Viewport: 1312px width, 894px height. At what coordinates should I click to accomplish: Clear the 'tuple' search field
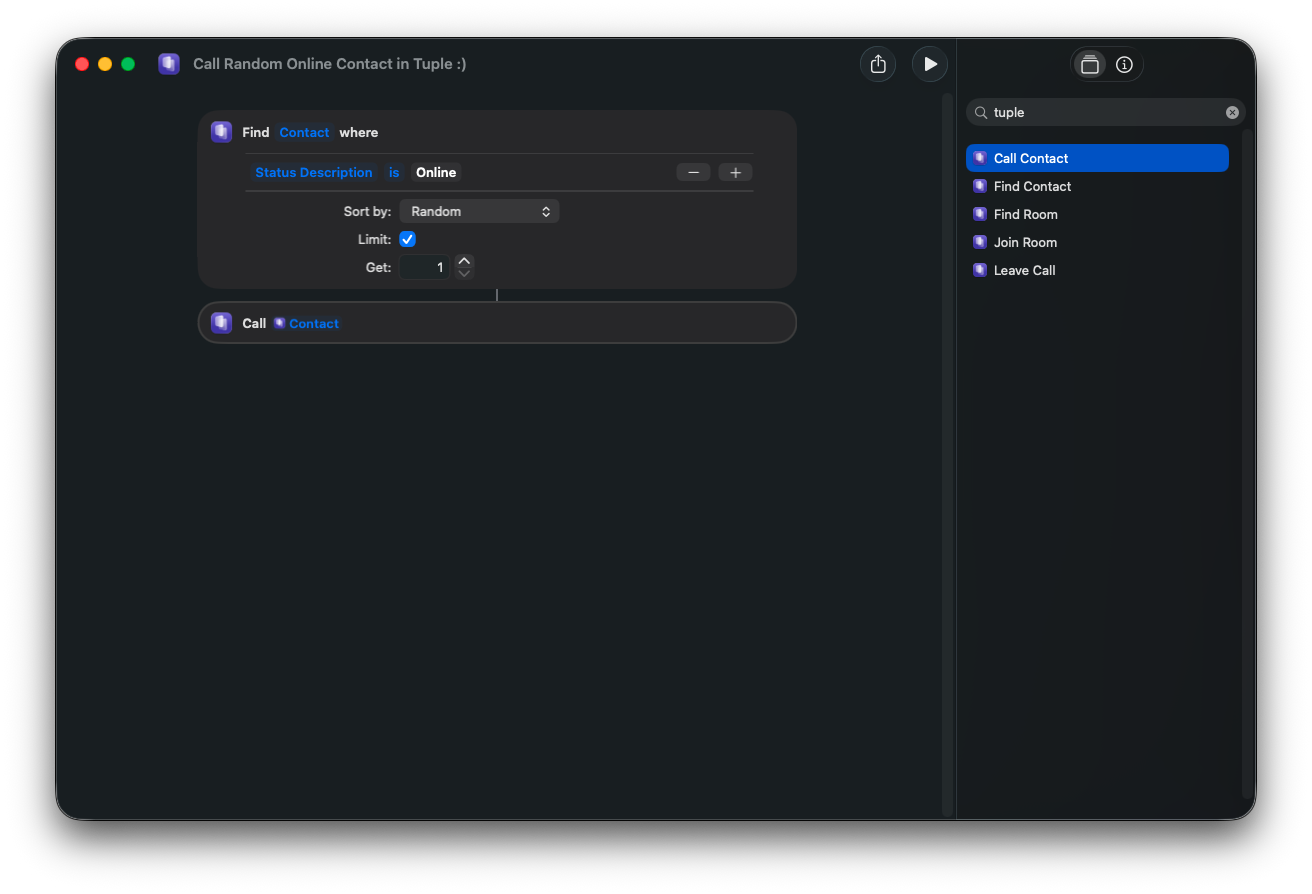point(1232,113)
